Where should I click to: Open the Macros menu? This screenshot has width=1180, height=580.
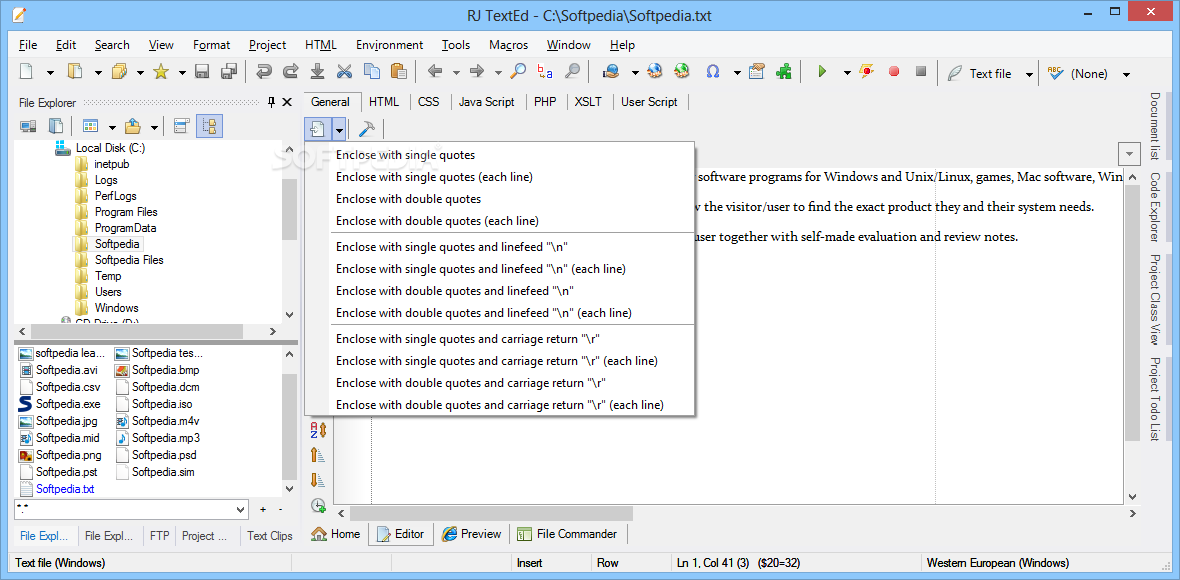[508, 44]
